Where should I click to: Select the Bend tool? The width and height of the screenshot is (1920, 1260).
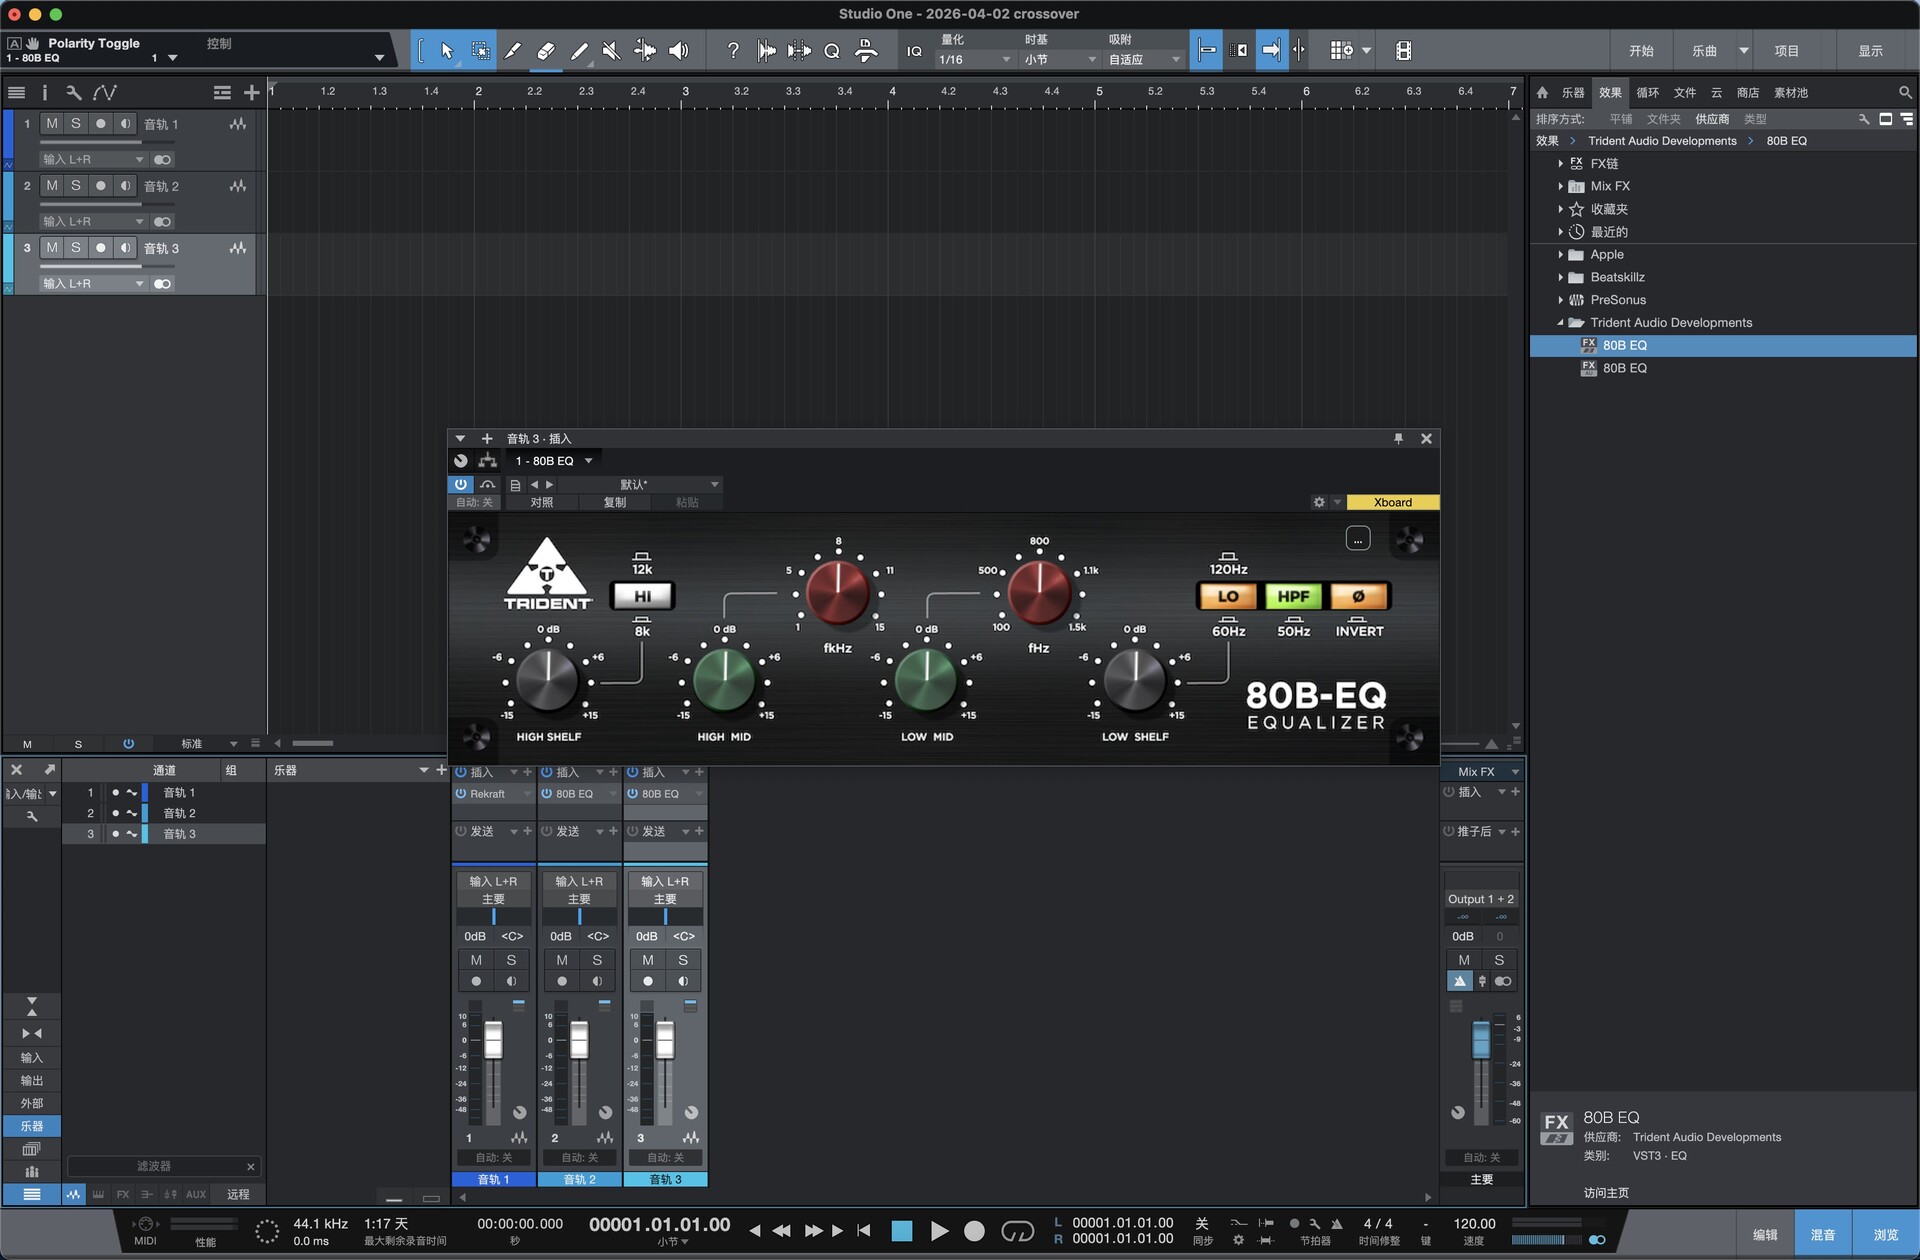(x=645, y=50)
